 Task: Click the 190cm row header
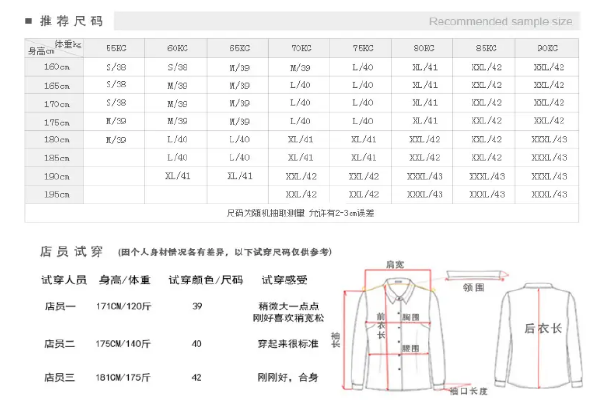click(x=54, y=176)
